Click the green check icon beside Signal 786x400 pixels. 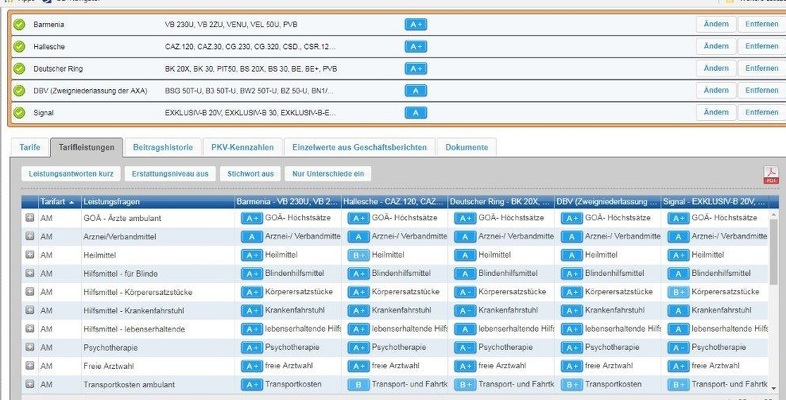(x=19, y=113)
